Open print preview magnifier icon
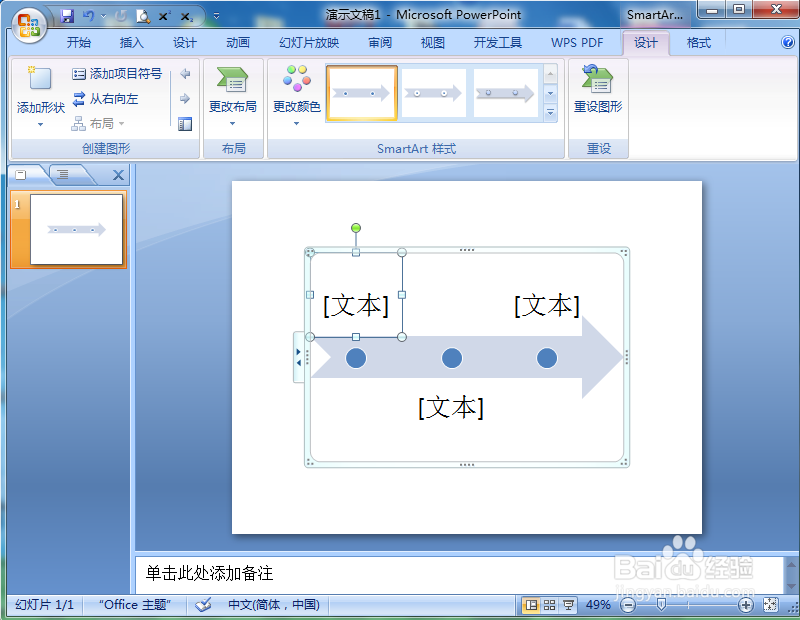Viewport: 800px width, 620px height. (x=143, y=16)
